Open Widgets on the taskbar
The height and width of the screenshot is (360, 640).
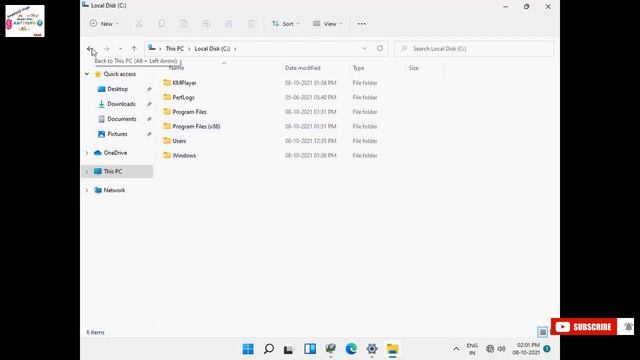pyautogui.click(x=310, y=349)
